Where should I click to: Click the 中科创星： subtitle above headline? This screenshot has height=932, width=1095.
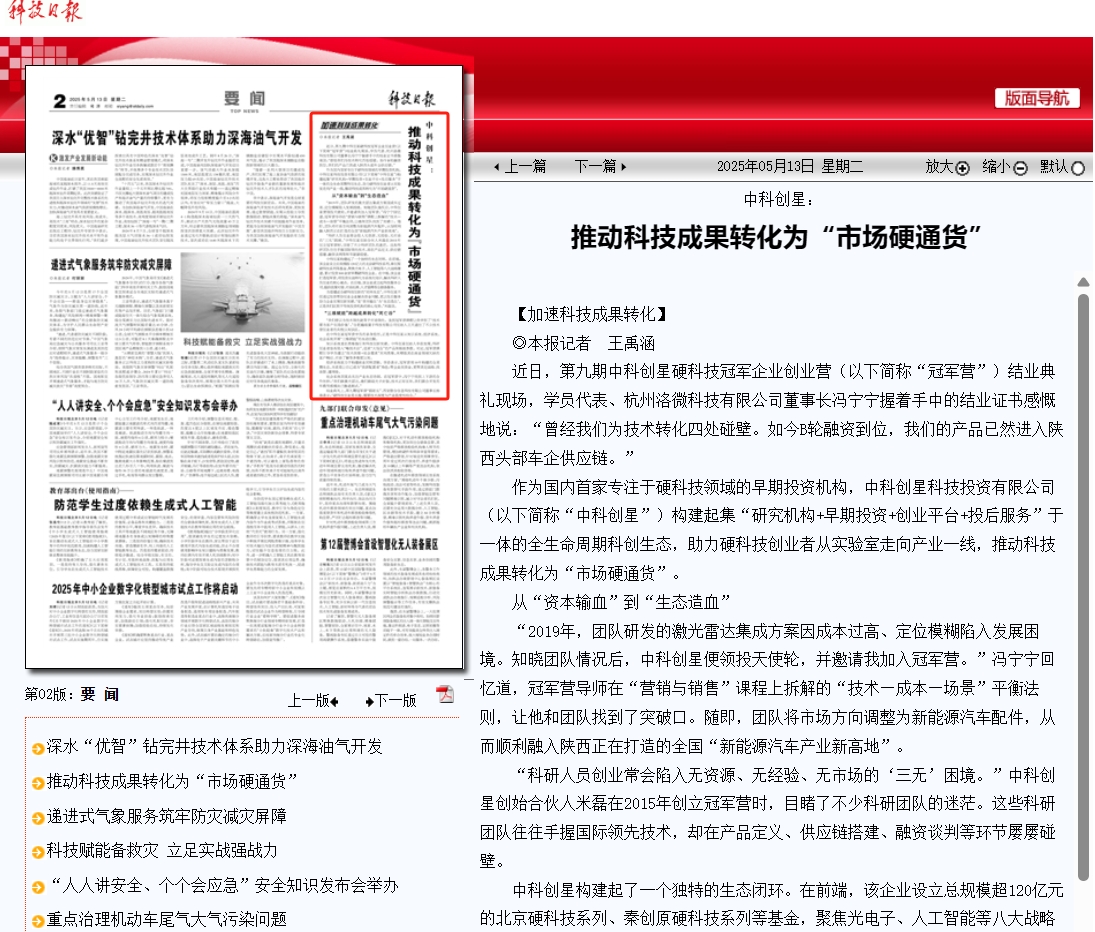pos(779,200)
